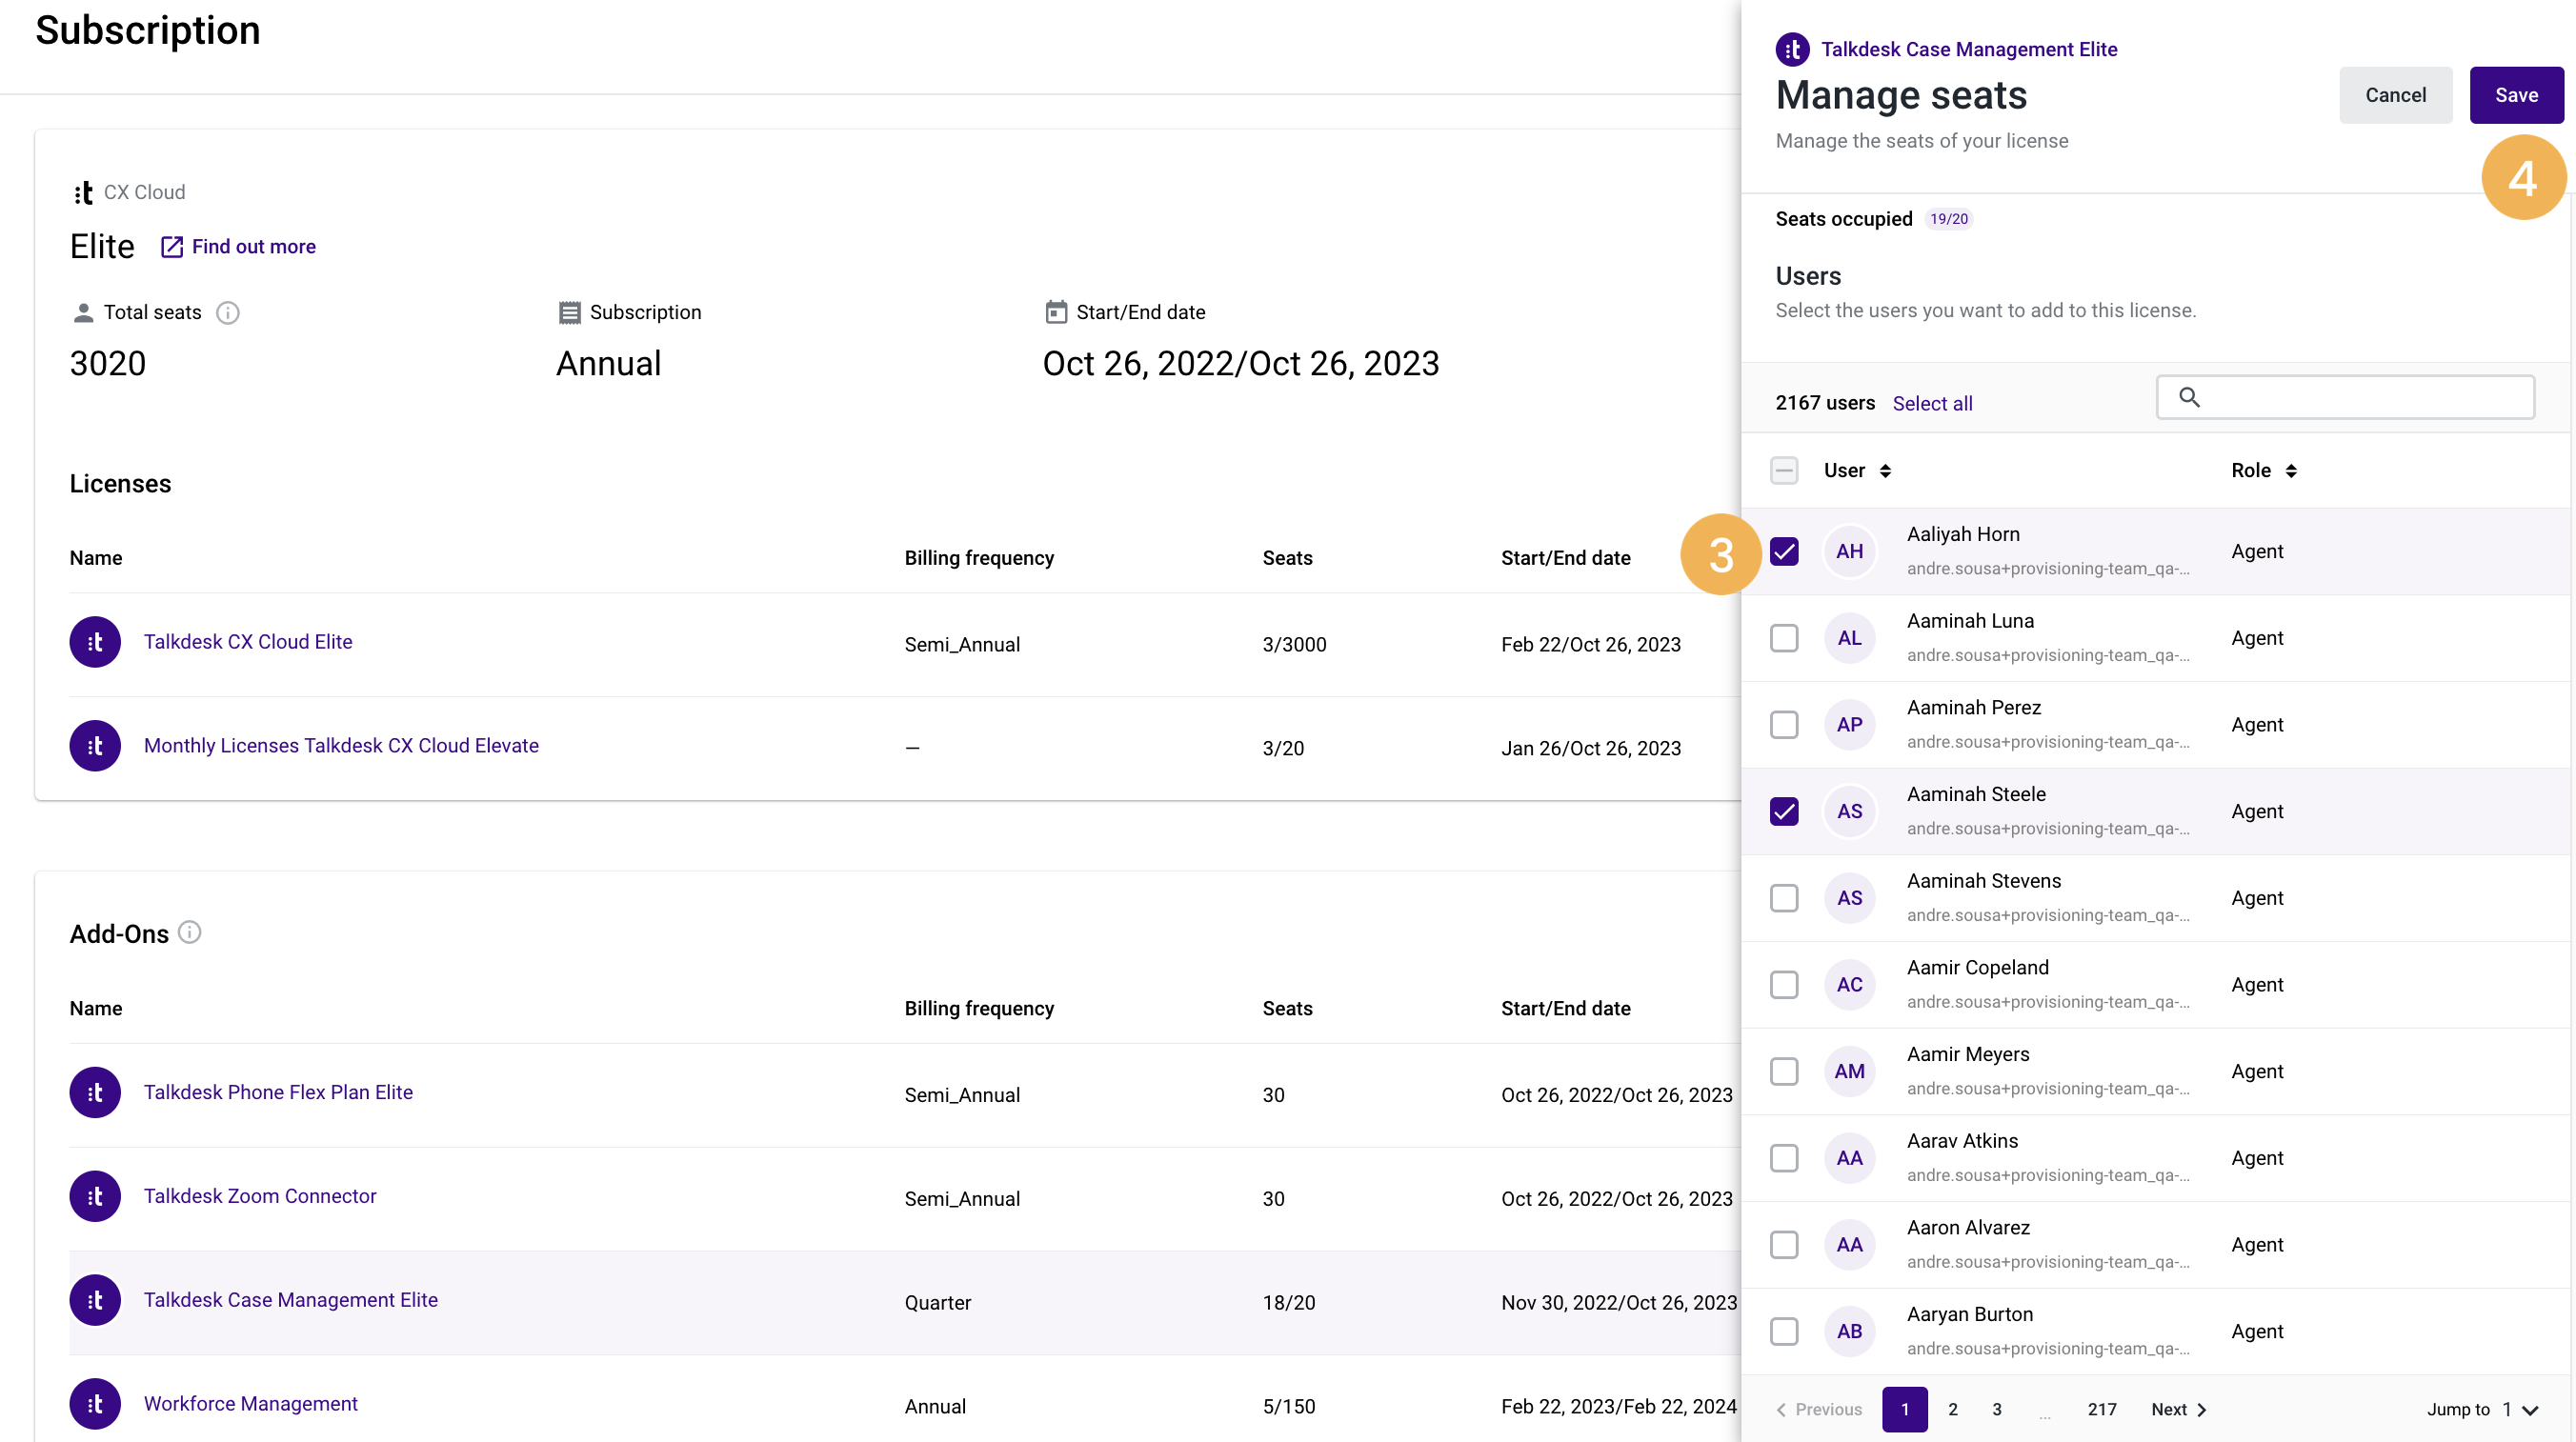Screen dimensions: 2576x1442
Task: Open Talkdesk CX Cloud Elite license
Action: click(x=248, y=642)
